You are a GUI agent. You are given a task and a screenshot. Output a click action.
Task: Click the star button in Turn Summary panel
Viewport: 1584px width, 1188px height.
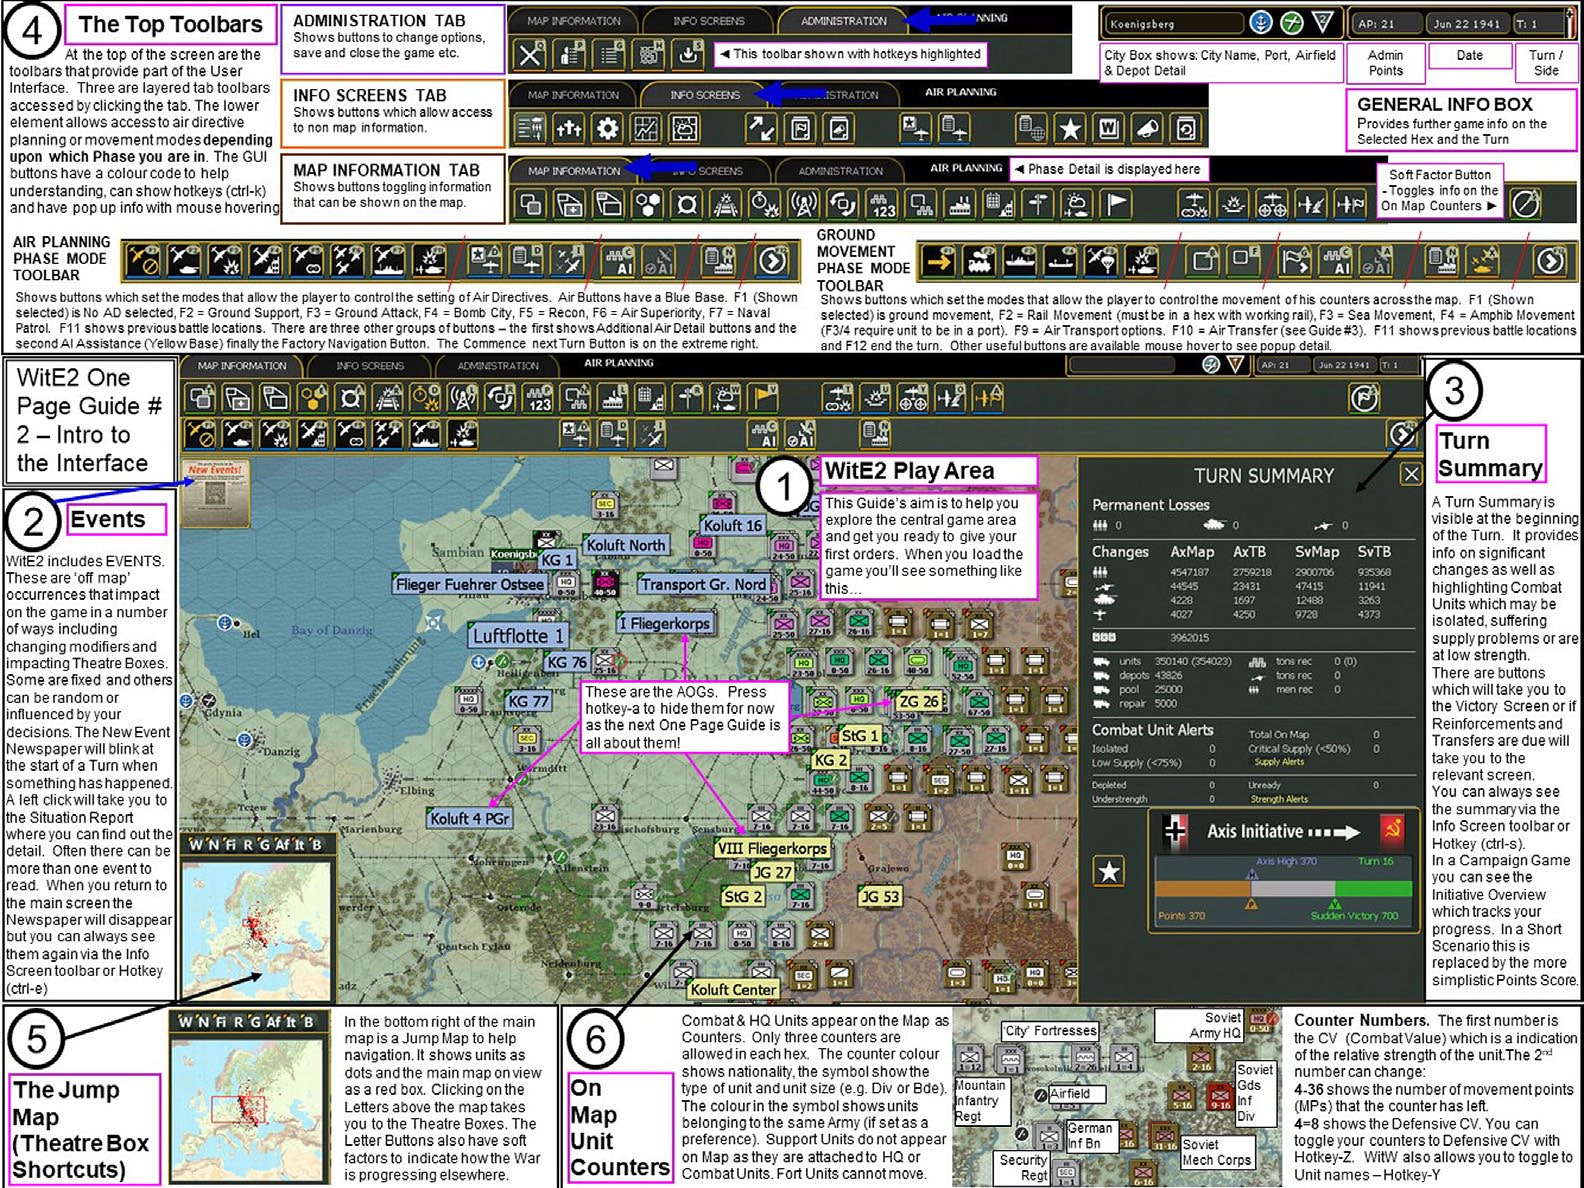coord(1109,871)
